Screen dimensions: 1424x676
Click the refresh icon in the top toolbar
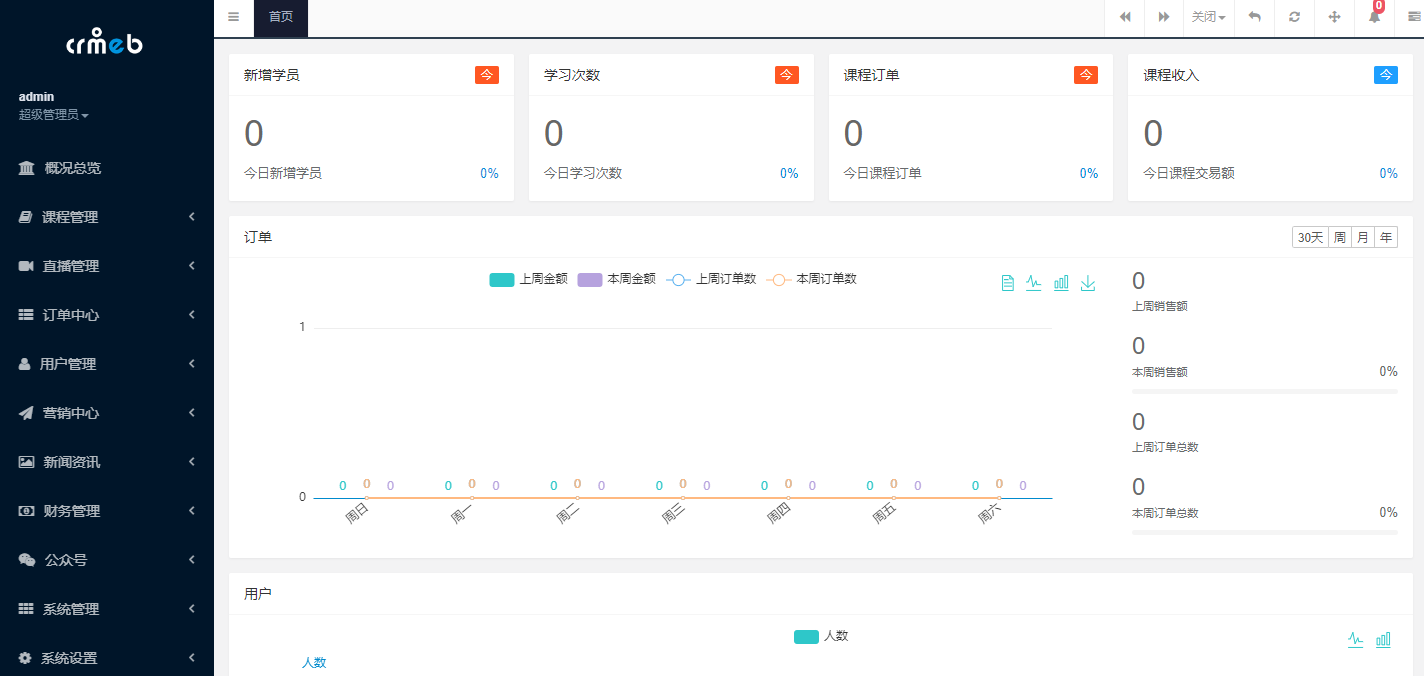1294,18
